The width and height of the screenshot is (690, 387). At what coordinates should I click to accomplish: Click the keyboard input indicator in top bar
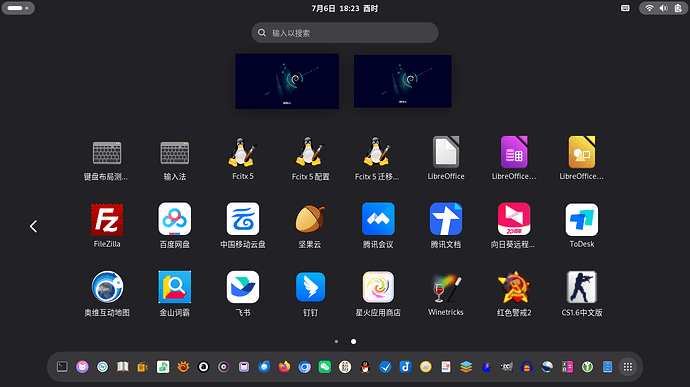[x=625, y=8]
